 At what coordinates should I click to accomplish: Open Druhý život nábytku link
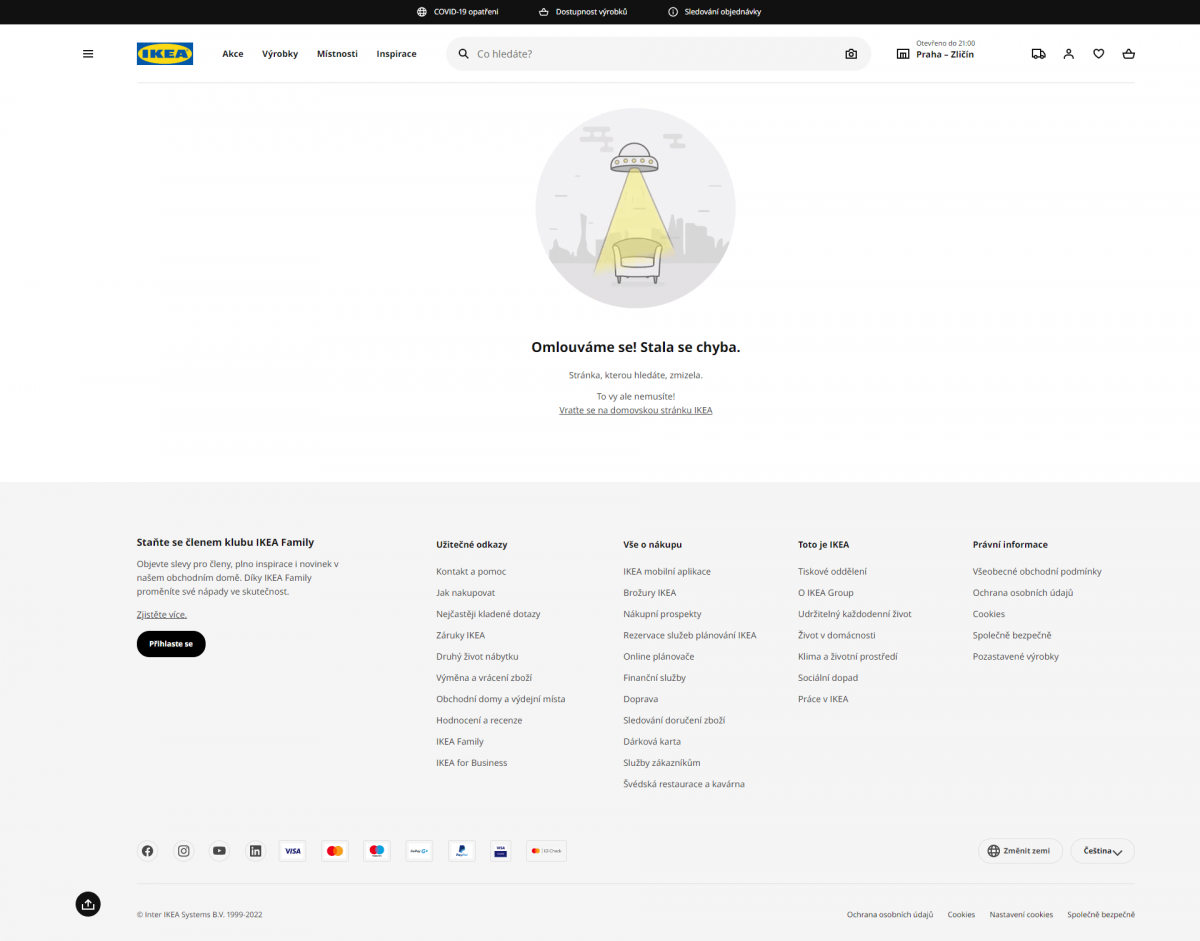click(477, 657)
